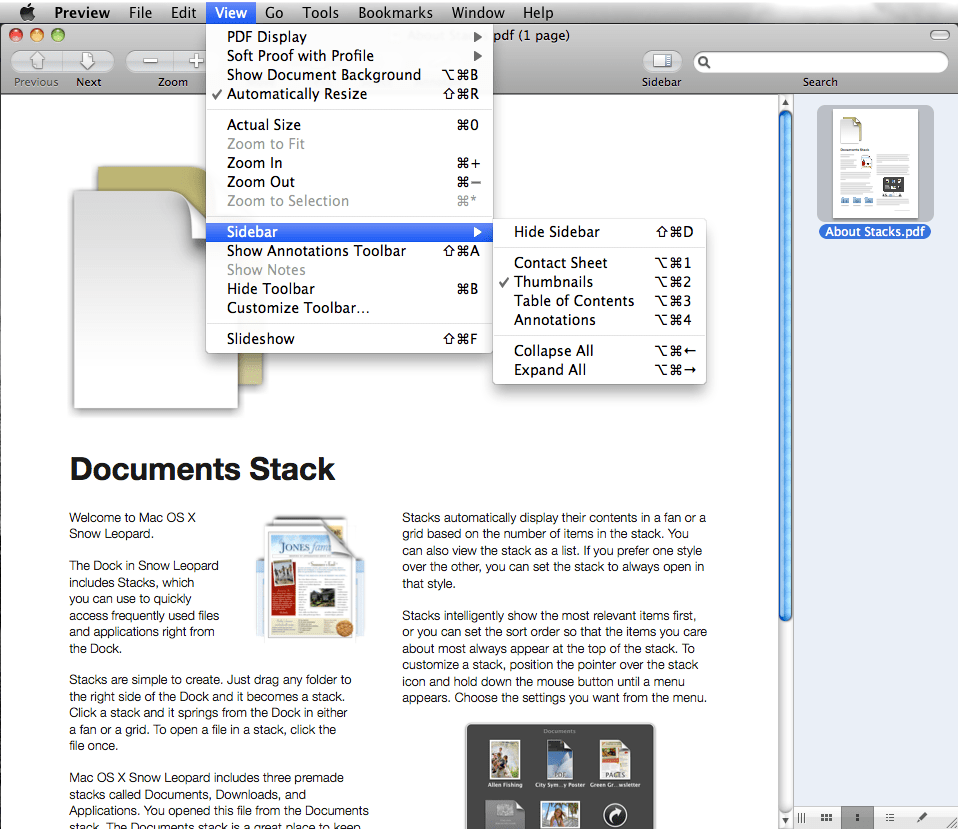Screen dimensions: 958x829
Task: Expand Soft Proof with Profile submenu
Action: 349,56
